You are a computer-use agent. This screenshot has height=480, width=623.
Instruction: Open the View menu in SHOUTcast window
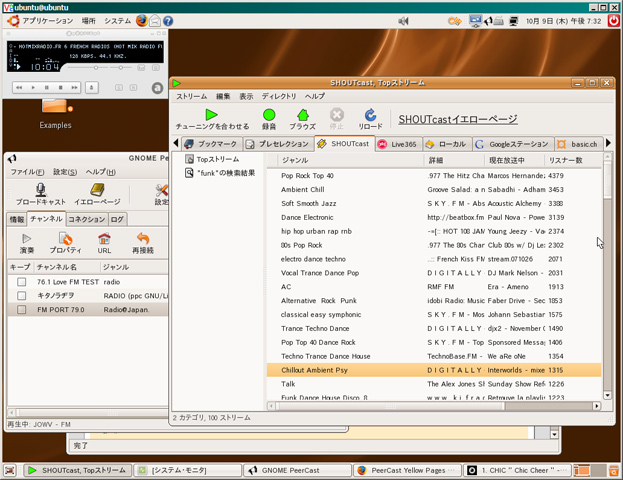(246, 96)
